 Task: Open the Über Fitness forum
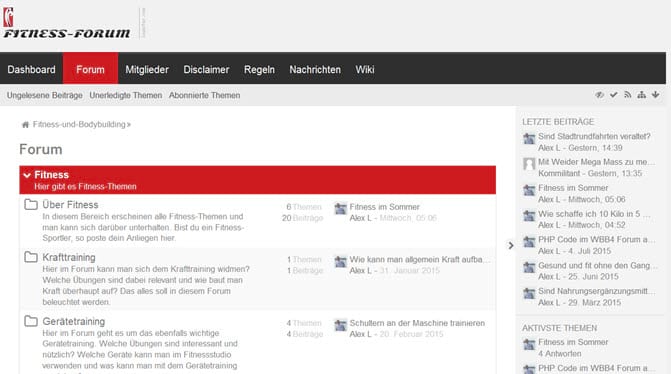(70, 205)
